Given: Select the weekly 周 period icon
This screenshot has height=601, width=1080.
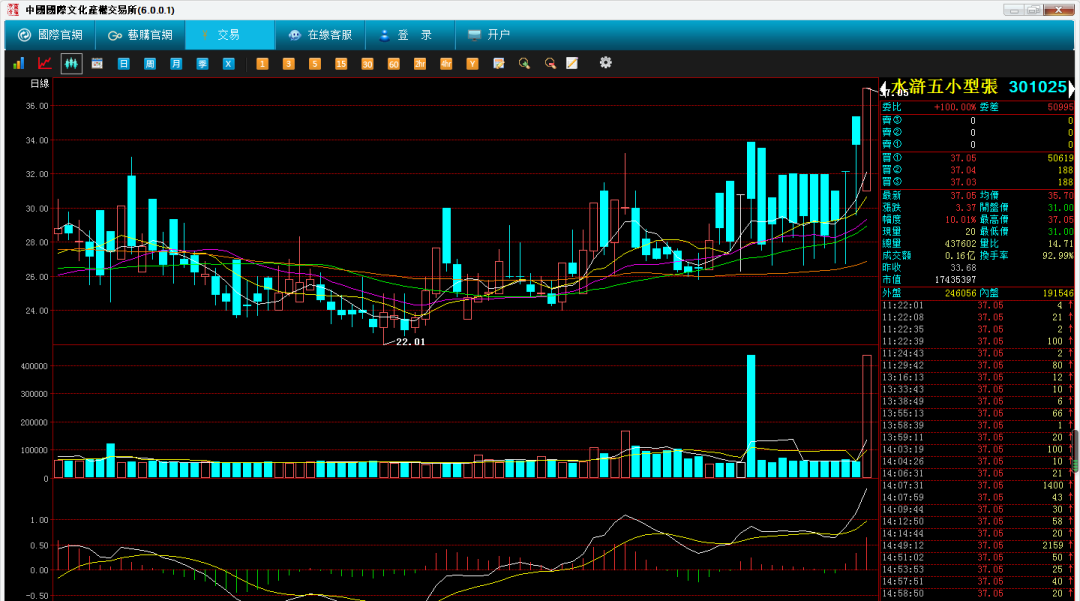Looking at the screenshot, I should click(x=149, y=63).
